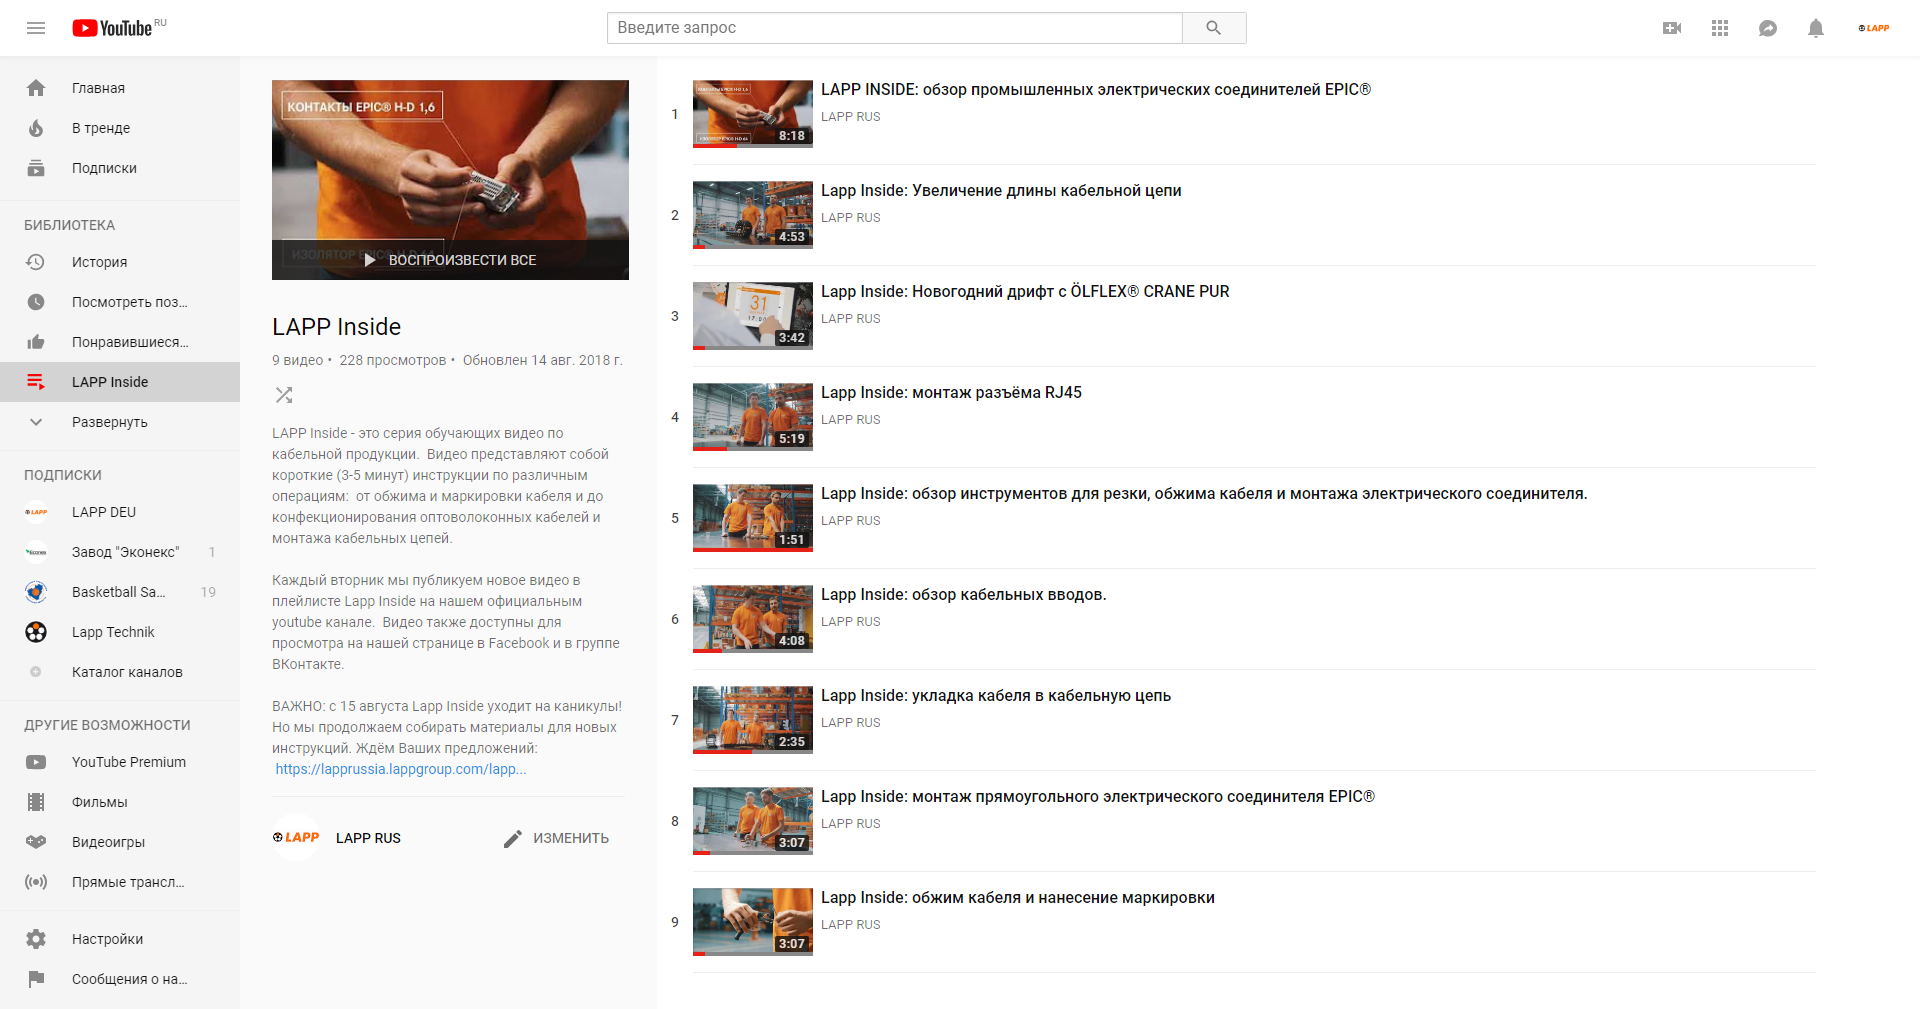The height and width of the screenshot is (1009, 1920).
Task: Open LAPP RUS channel owner link
Action: tap(368, 838)
